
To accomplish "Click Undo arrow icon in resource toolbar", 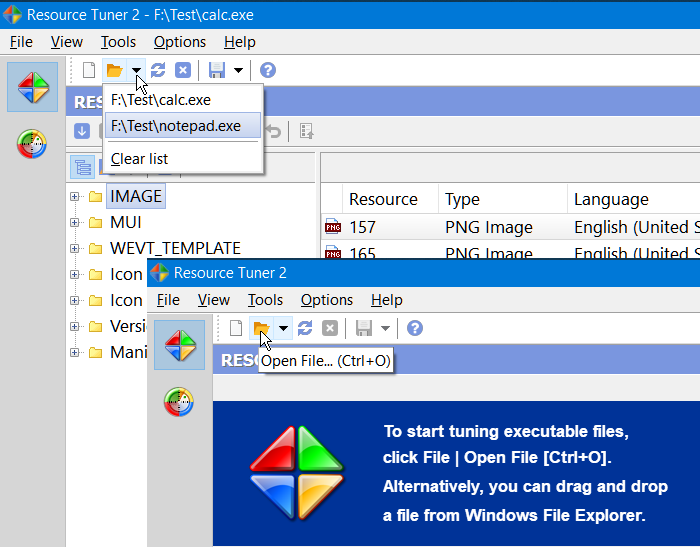I will pos(274,132).
